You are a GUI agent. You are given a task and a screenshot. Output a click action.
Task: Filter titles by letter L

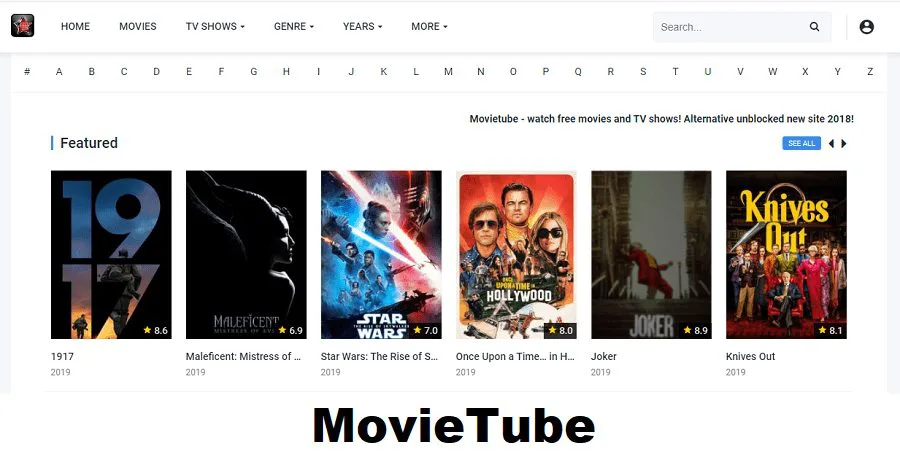coord(416,72)
